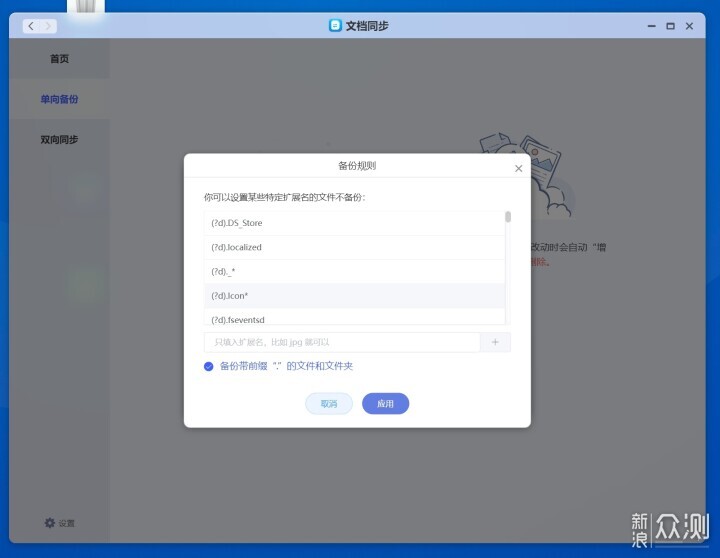
Task: Select the 单向备份 sidebar tab
Action: pyautogui.click(x=59, y=99)
